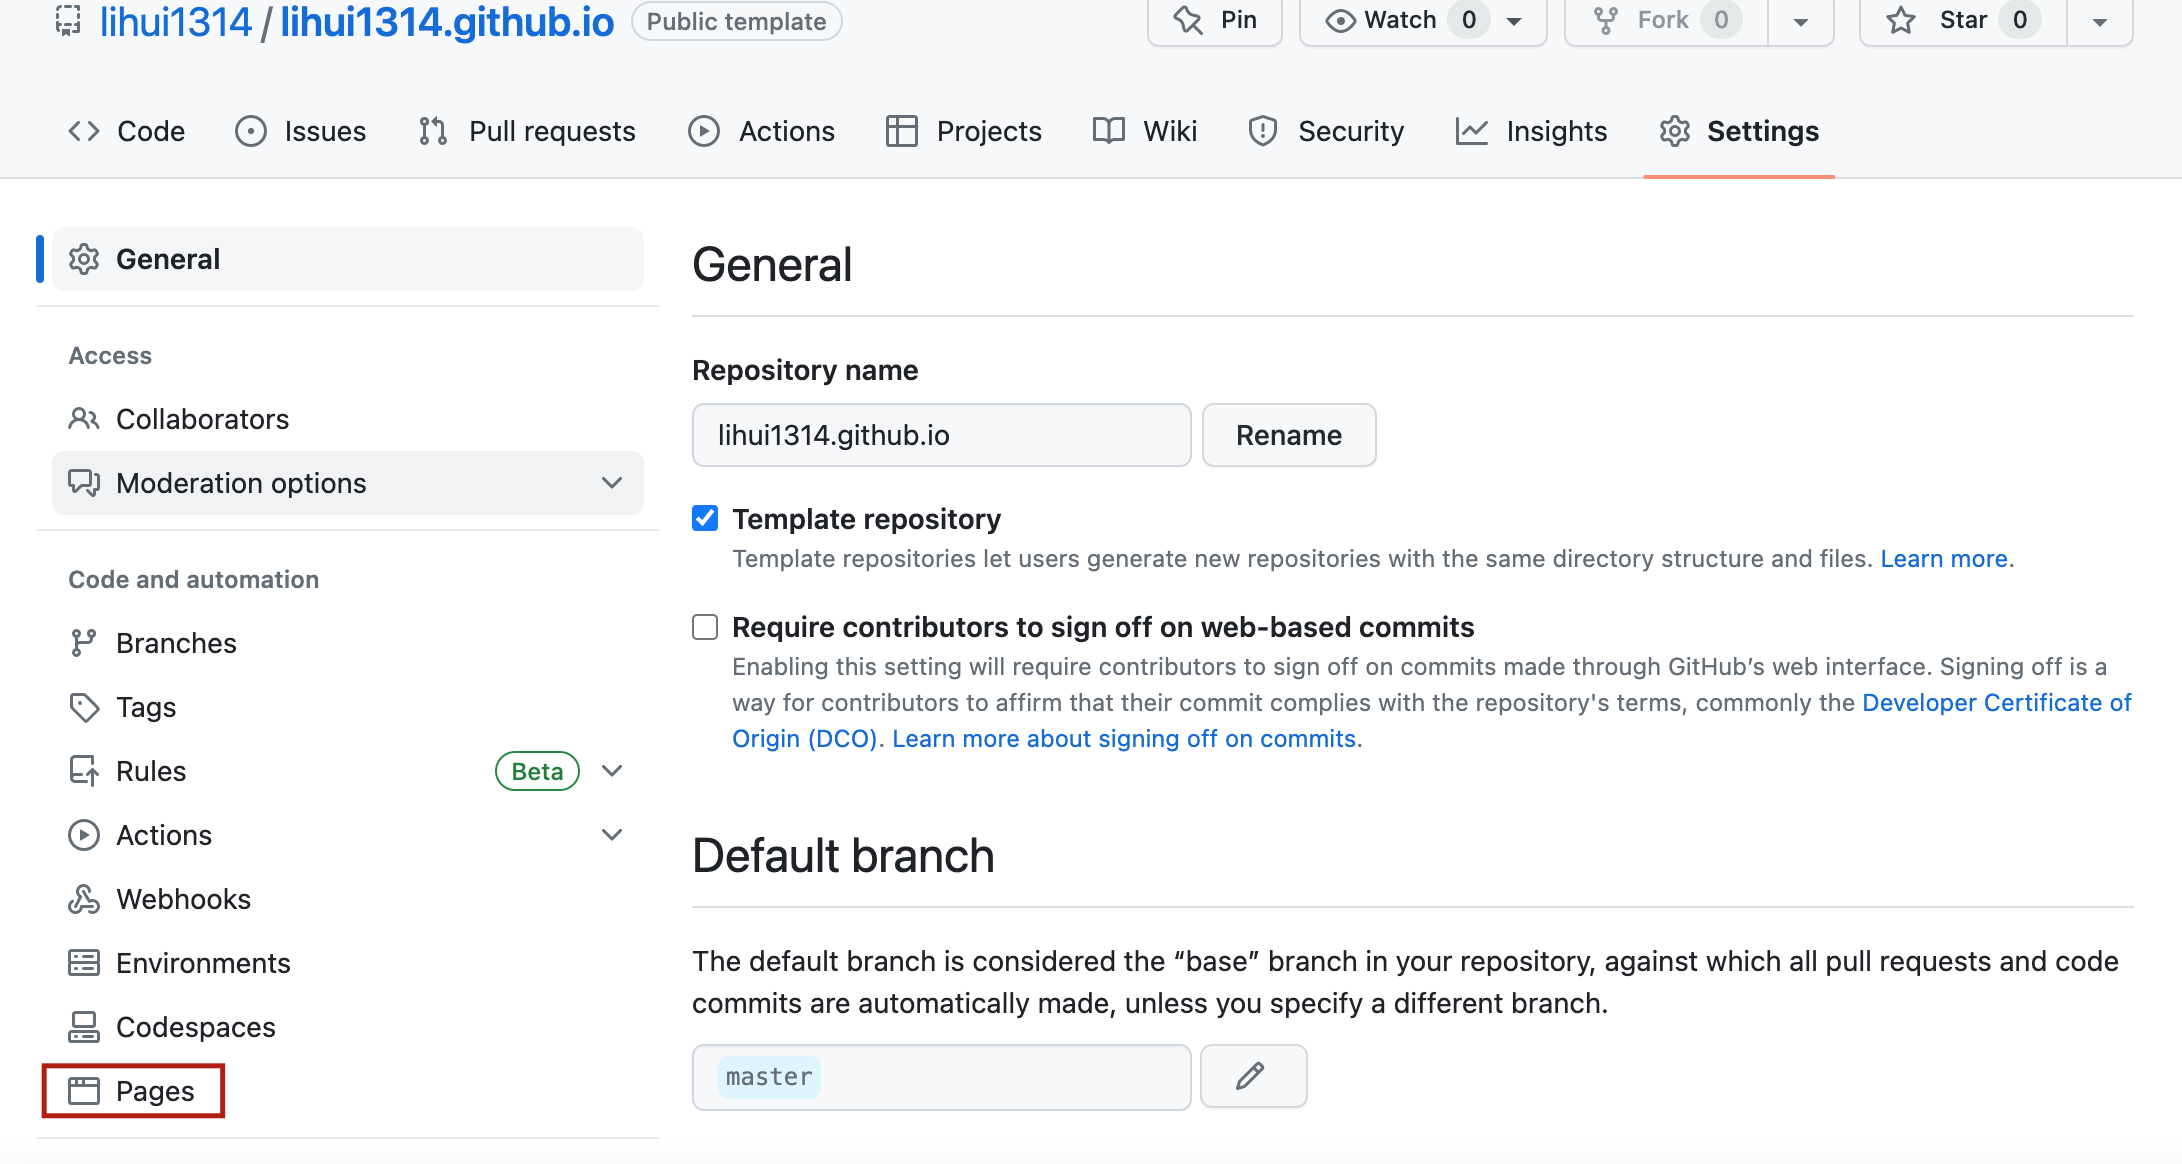Click the master branch input field
2182x1164 pixels.
point(937,1077)
